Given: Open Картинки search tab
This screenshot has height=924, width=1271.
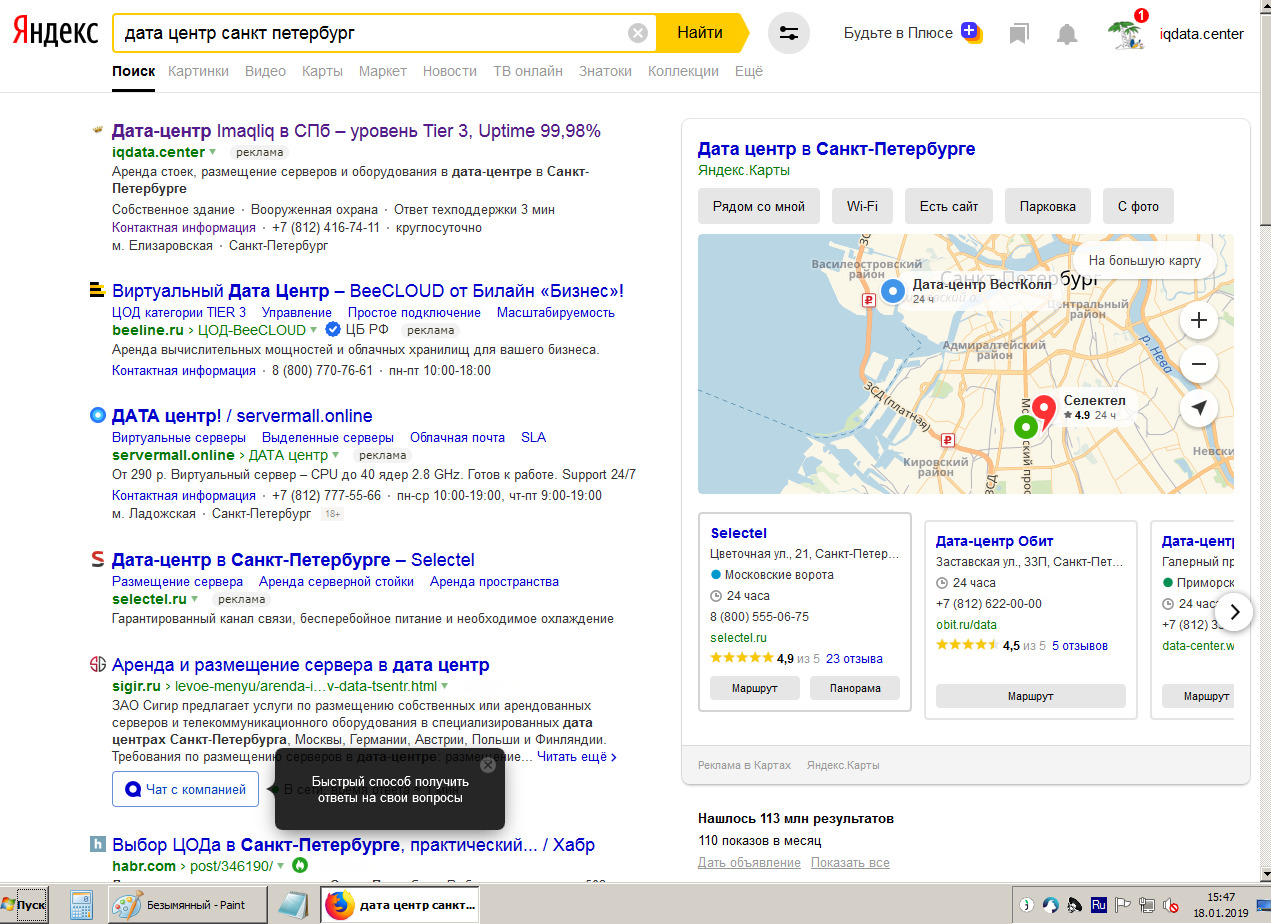Looking at the screenshot, I should [x=199, y=71].
